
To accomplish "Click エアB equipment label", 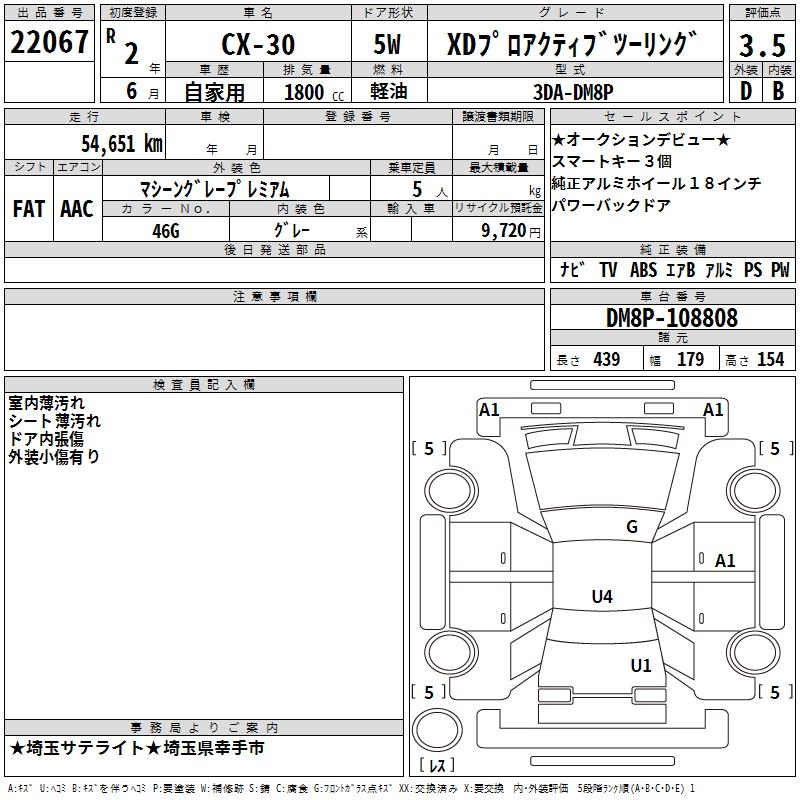I will pyautogui.click(x=681, y=269).
